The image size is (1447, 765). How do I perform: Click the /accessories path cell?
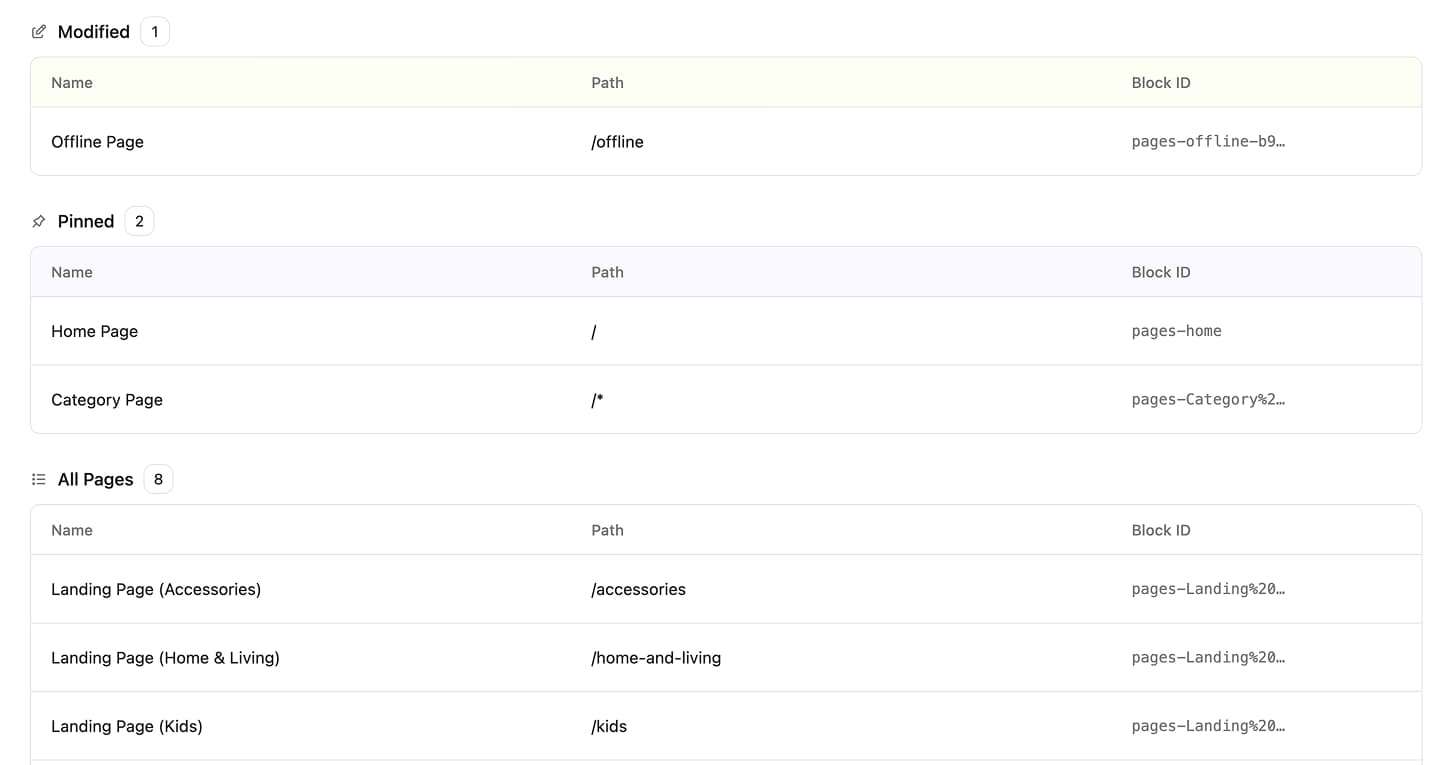pos(638,590)
